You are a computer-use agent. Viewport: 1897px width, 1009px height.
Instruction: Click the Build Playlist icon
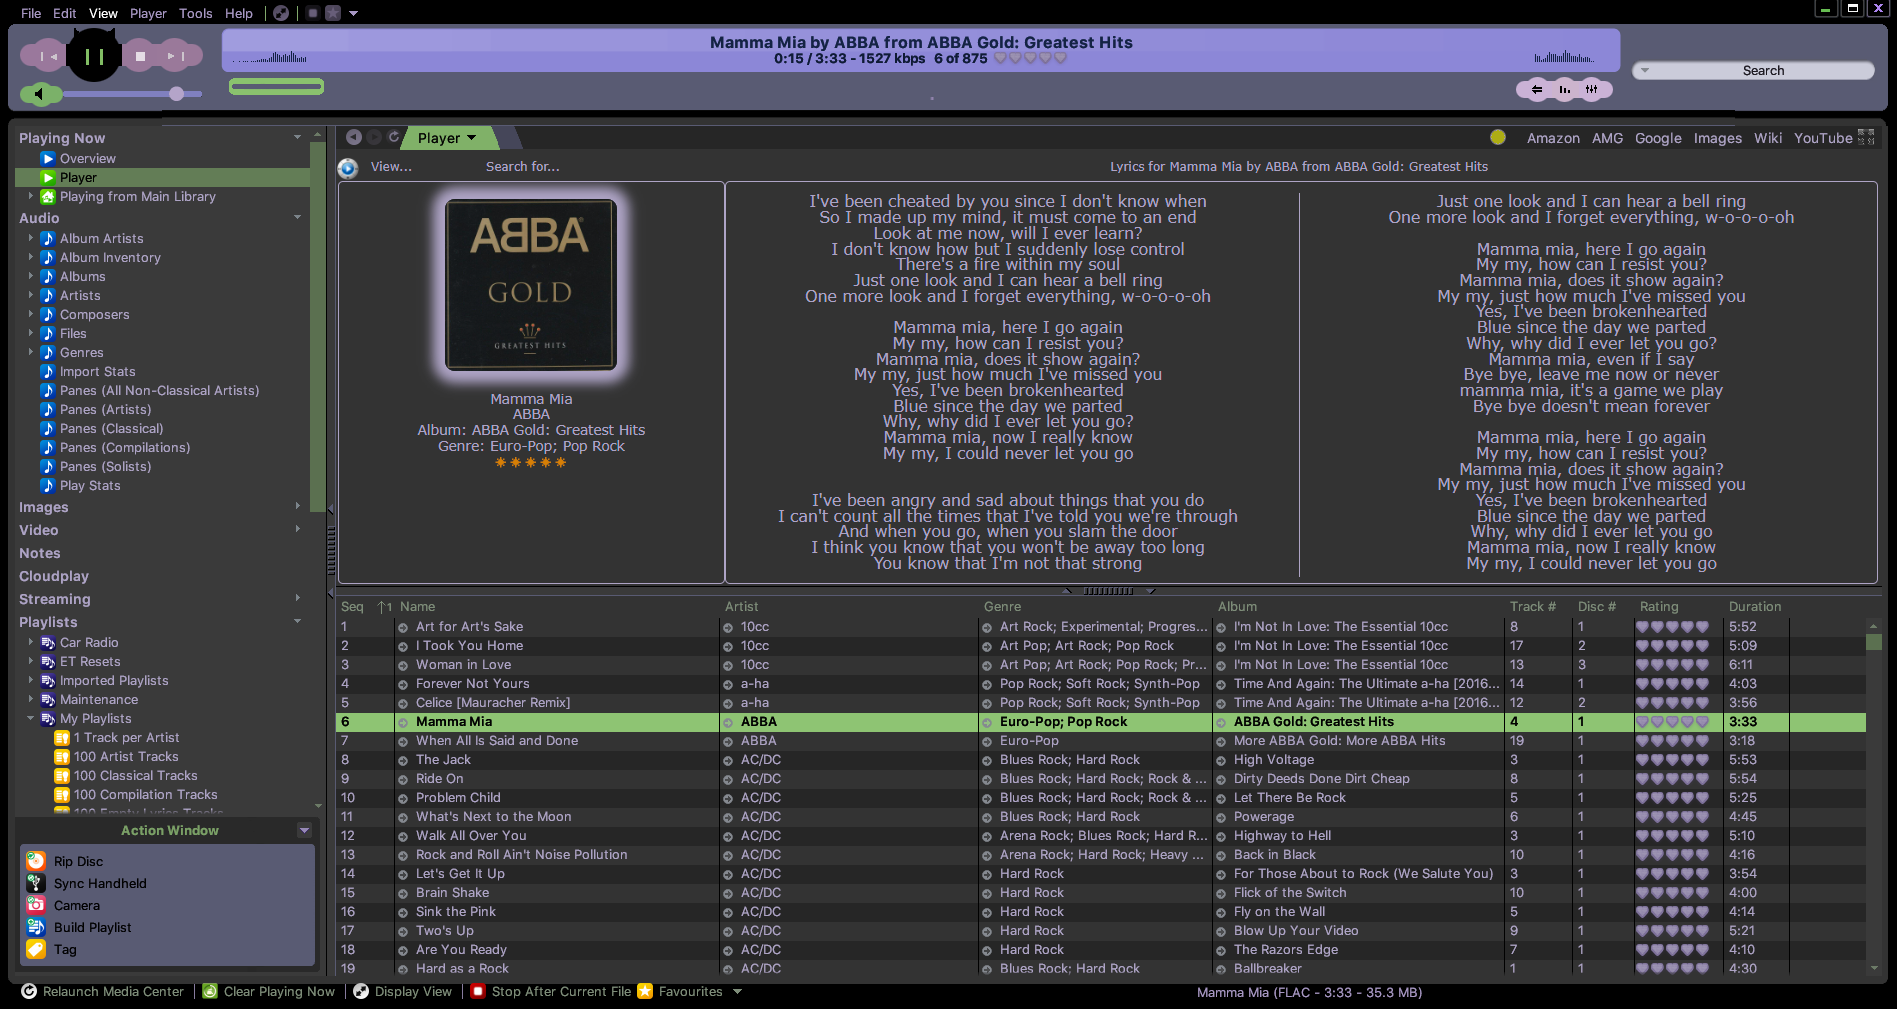pyautogui.click(x=36, y=927)
